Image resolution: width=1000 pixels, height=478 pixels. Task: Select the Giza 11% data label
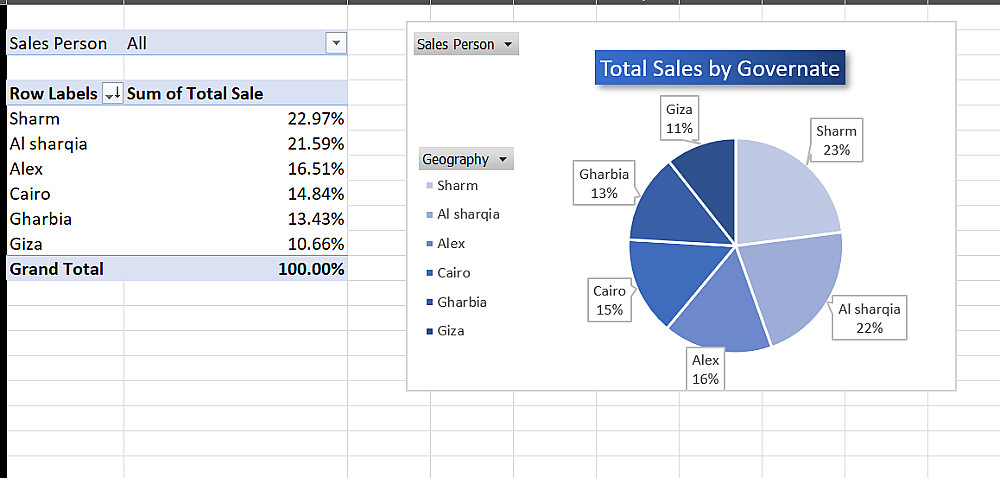pos(679,118)
